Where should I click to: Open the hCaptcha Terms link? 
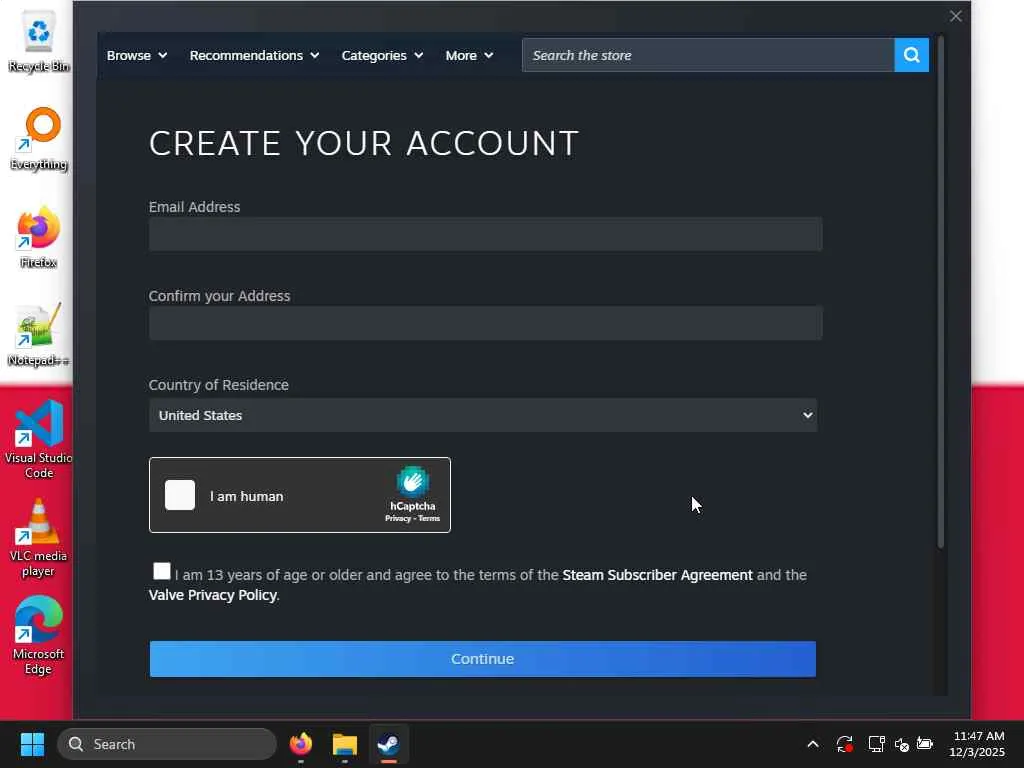(429, 519)
